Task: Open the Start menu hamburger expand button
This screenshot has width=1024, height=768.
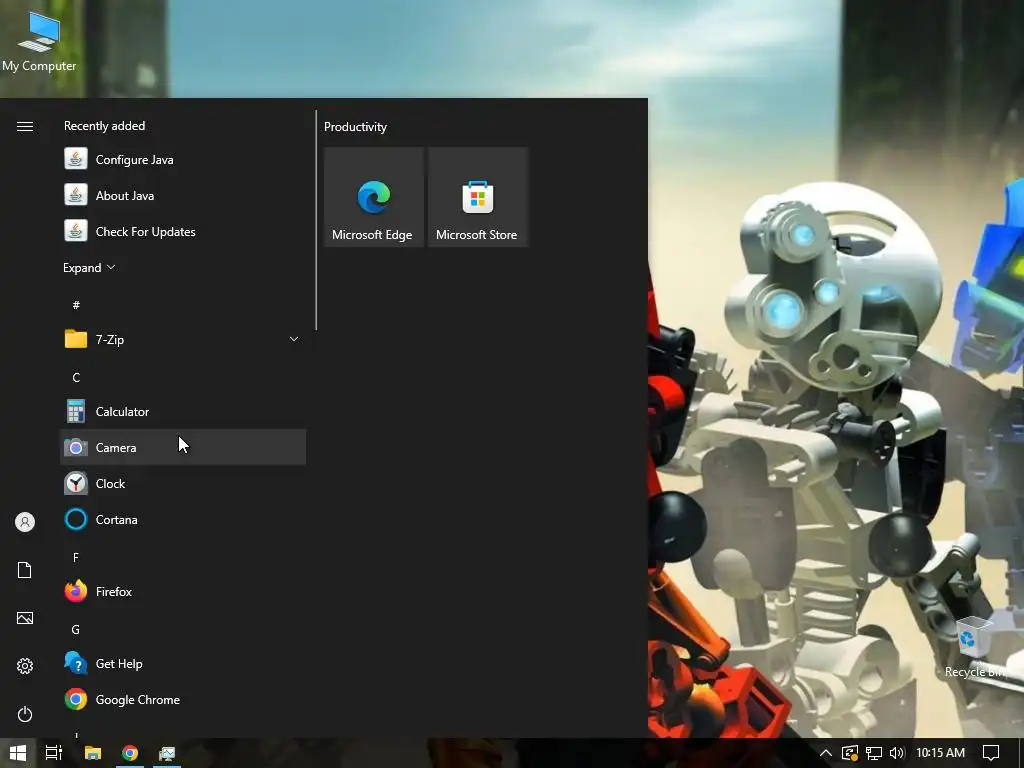Action: pyautogui.click(x=25, y=126)
